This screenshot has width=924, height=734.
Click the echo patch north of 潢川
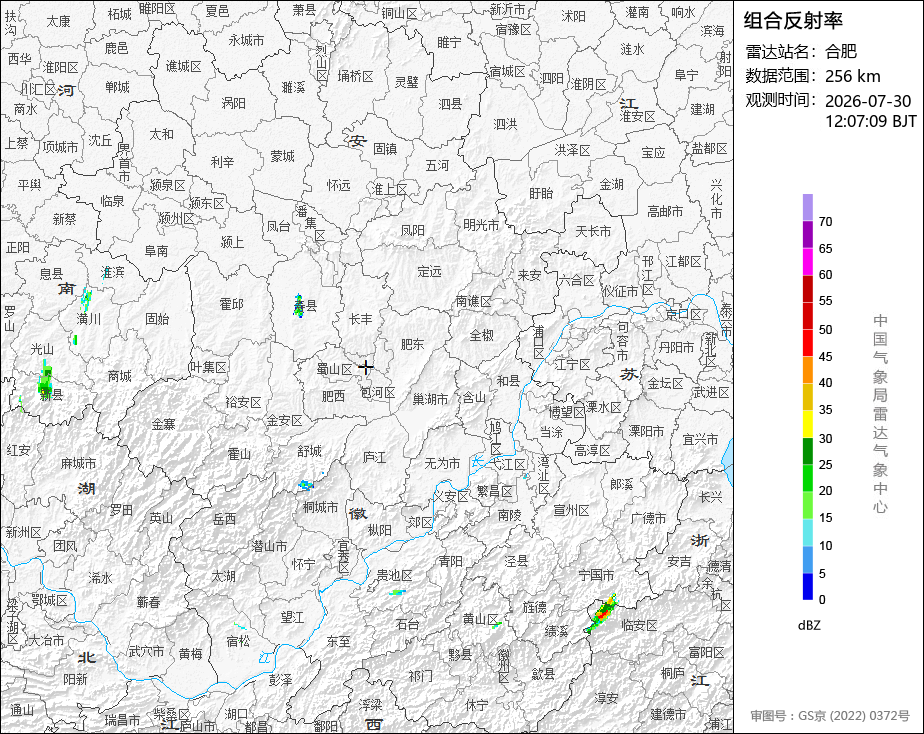(86, 299)
